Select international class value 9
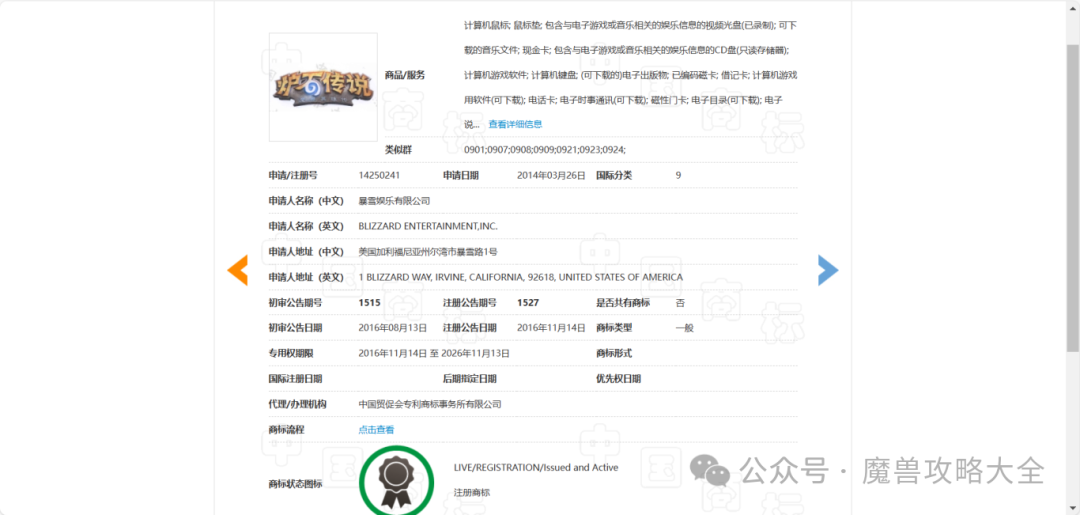1080x515 pixels. [678, 176]
